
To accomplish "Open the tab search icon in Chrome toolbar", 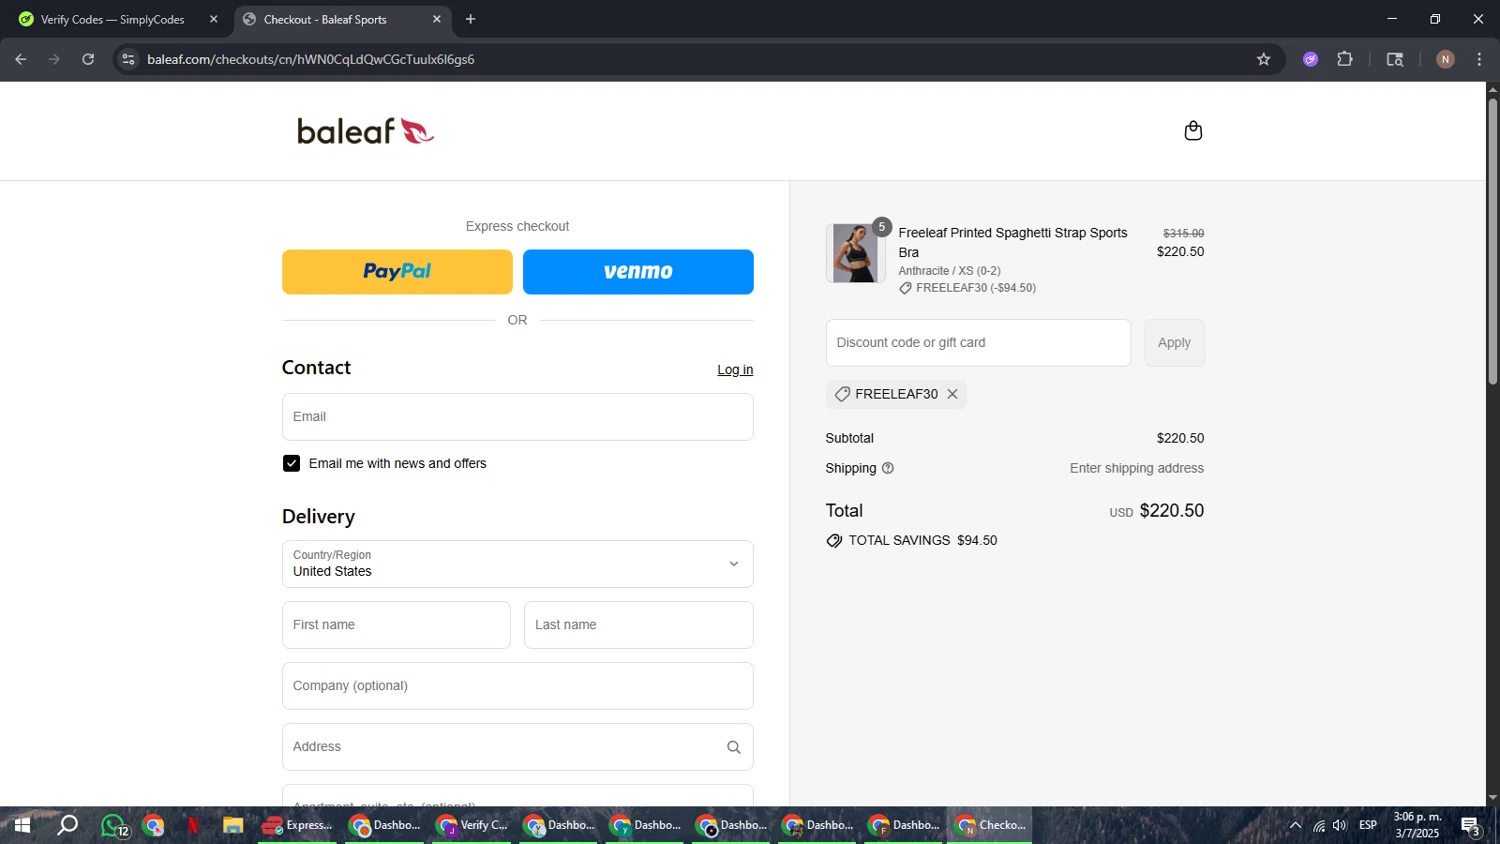I will [x=1395, y=59].
